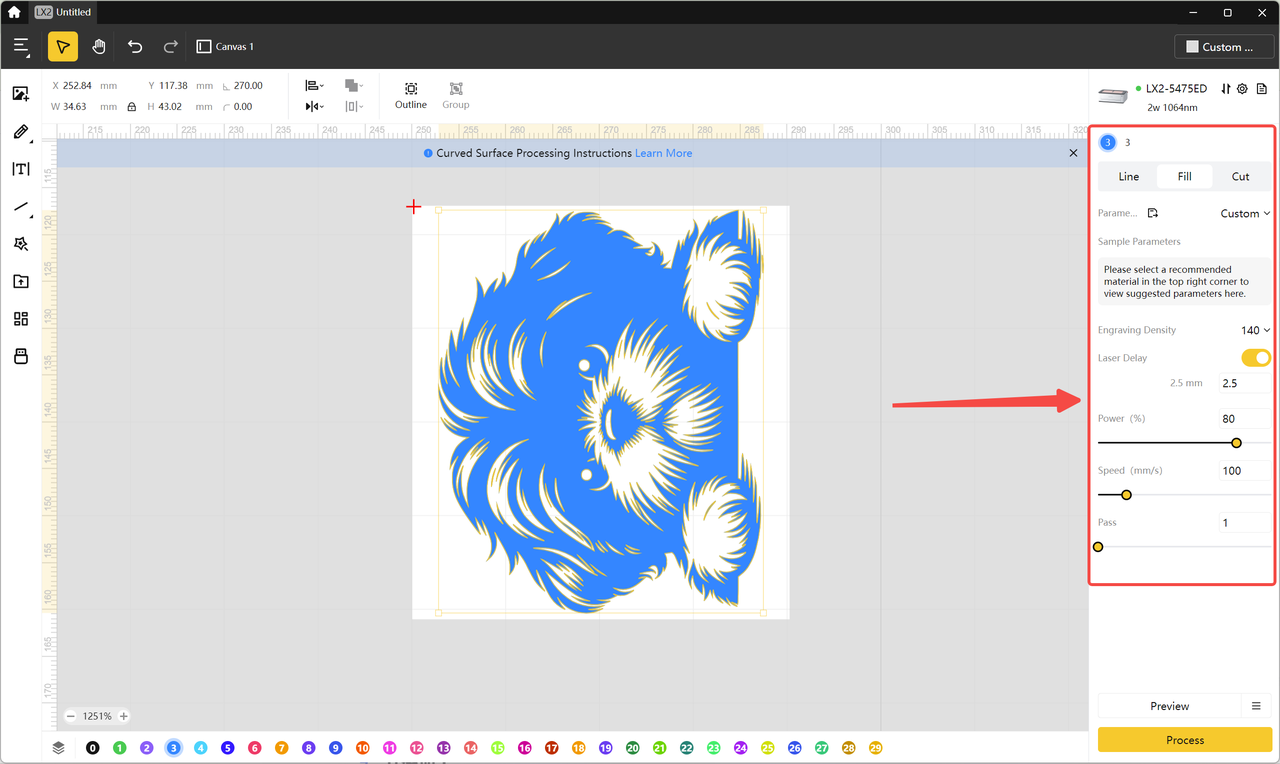Viewport: 1280px width, 764px height.
Task: Expand the Custom parameter dropdown
Action: click(1245, 213)
